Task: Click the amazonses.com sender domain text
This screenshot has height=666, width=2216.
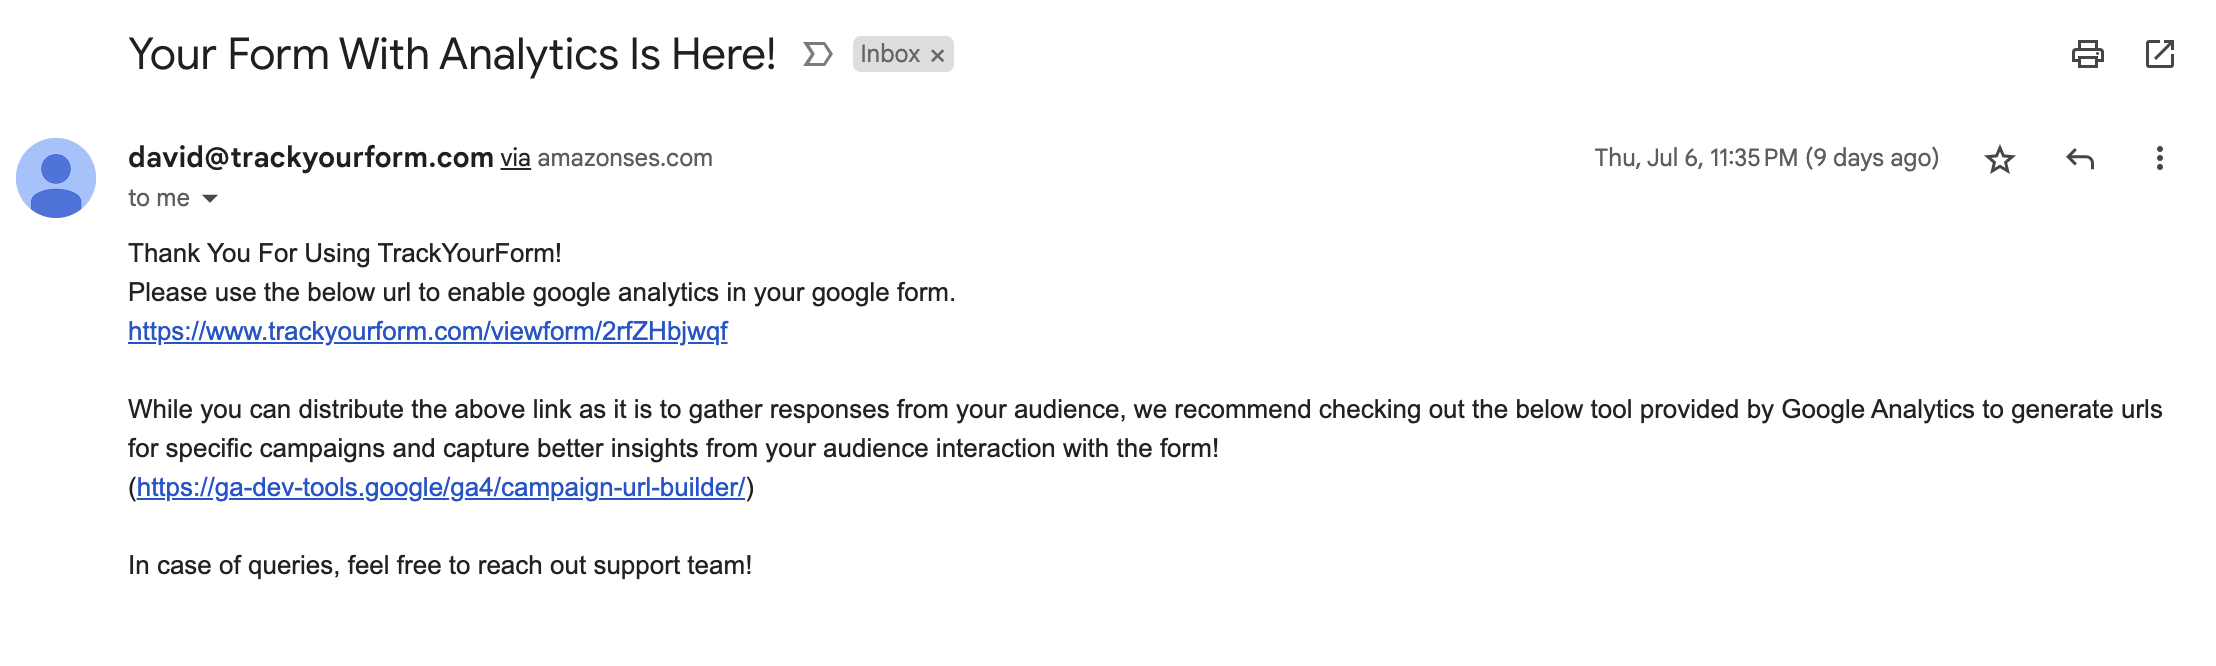Action: [625, 158]
